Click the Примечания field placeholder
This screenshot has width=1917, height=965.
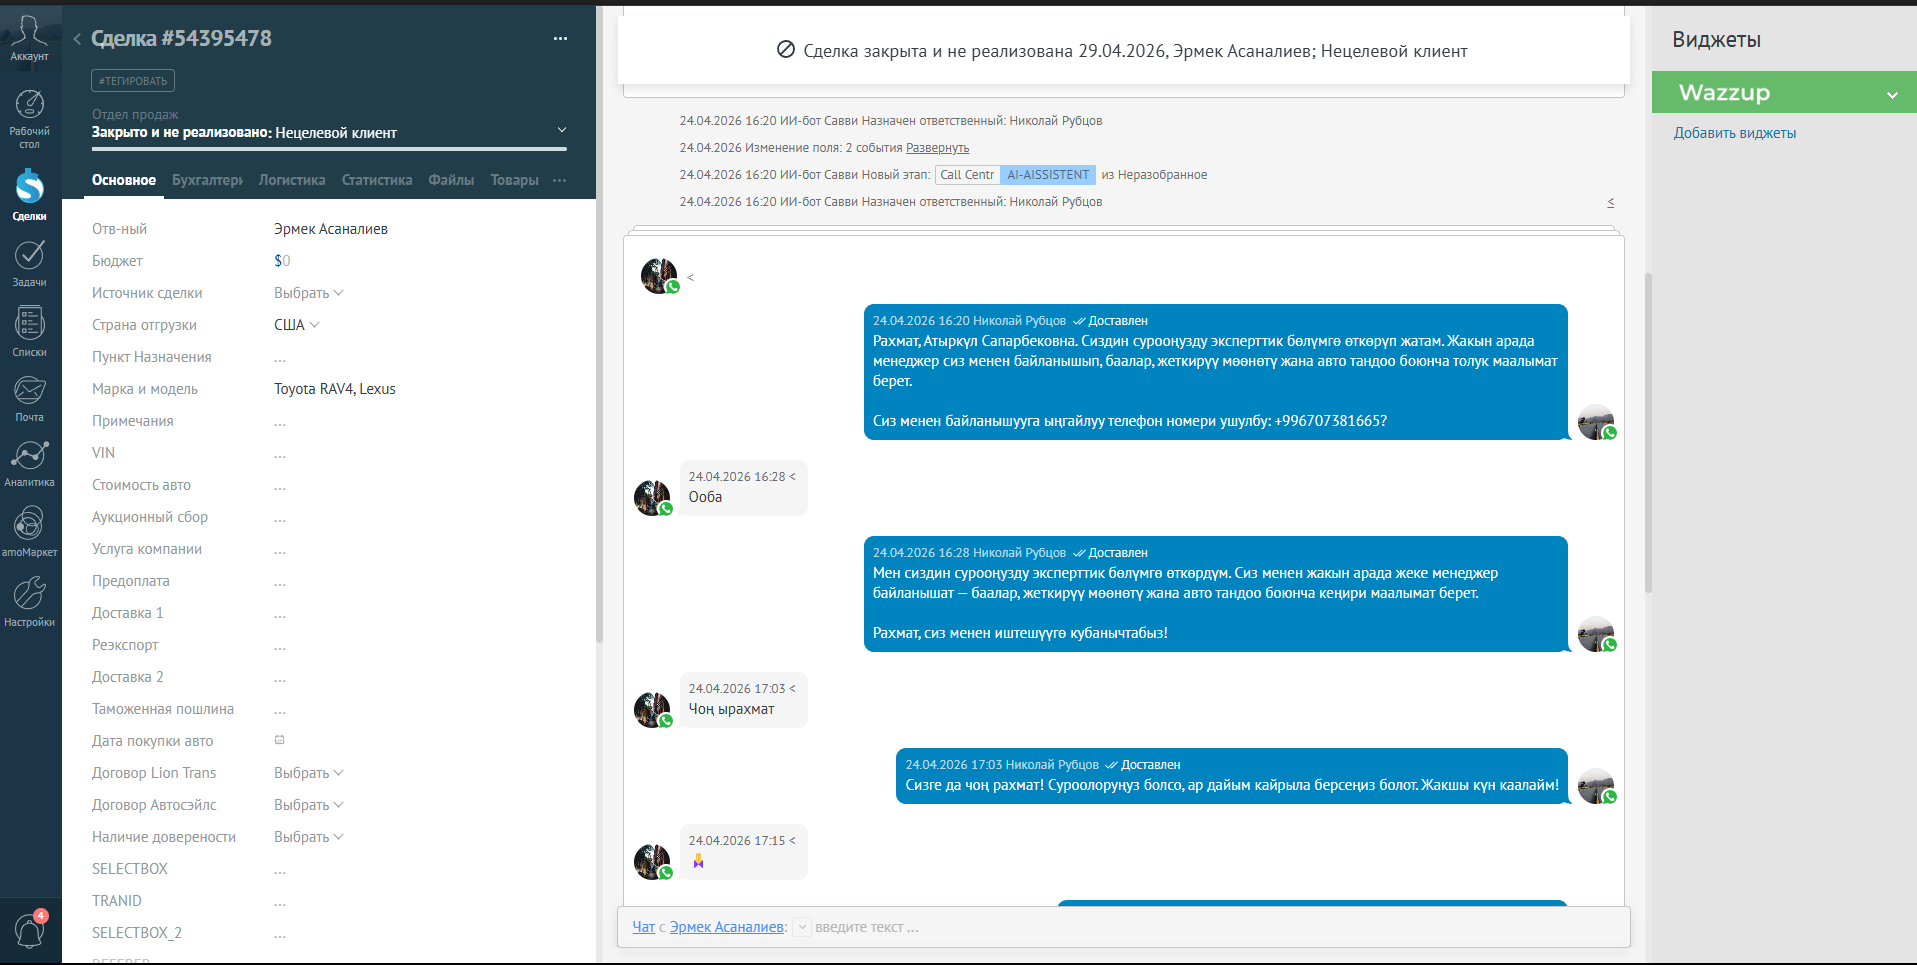(x=280, y=422)
